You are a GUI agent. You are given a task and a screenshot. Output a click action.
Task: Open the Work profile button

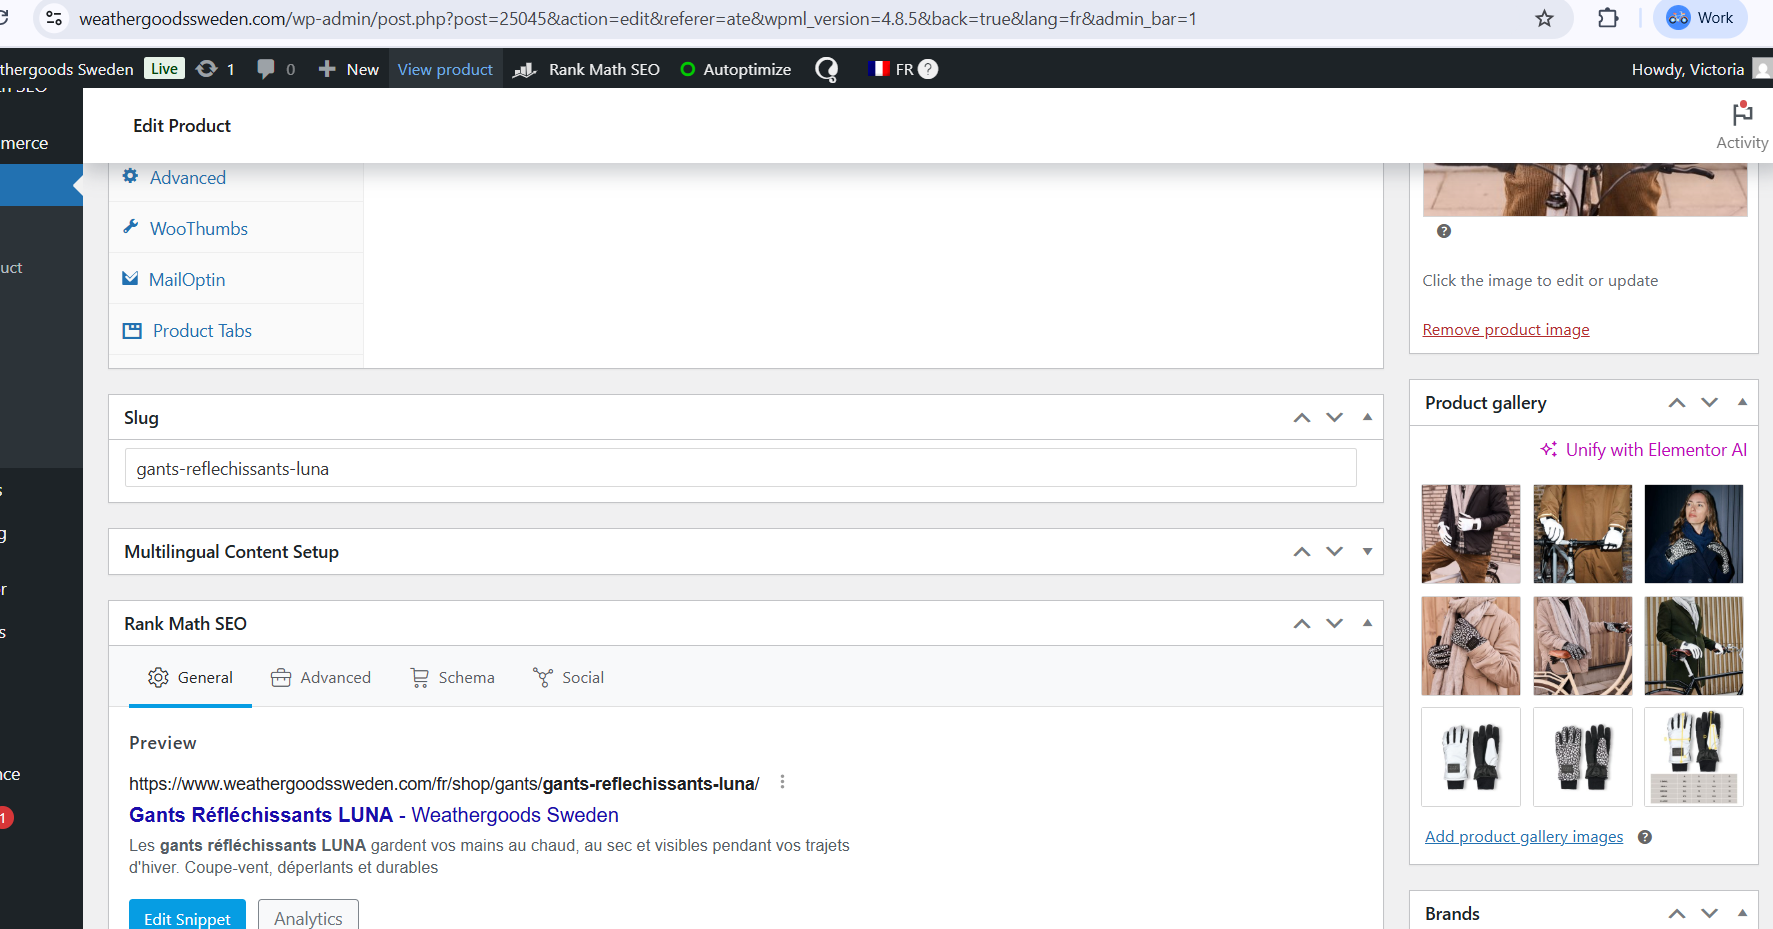coord(1700,18)
